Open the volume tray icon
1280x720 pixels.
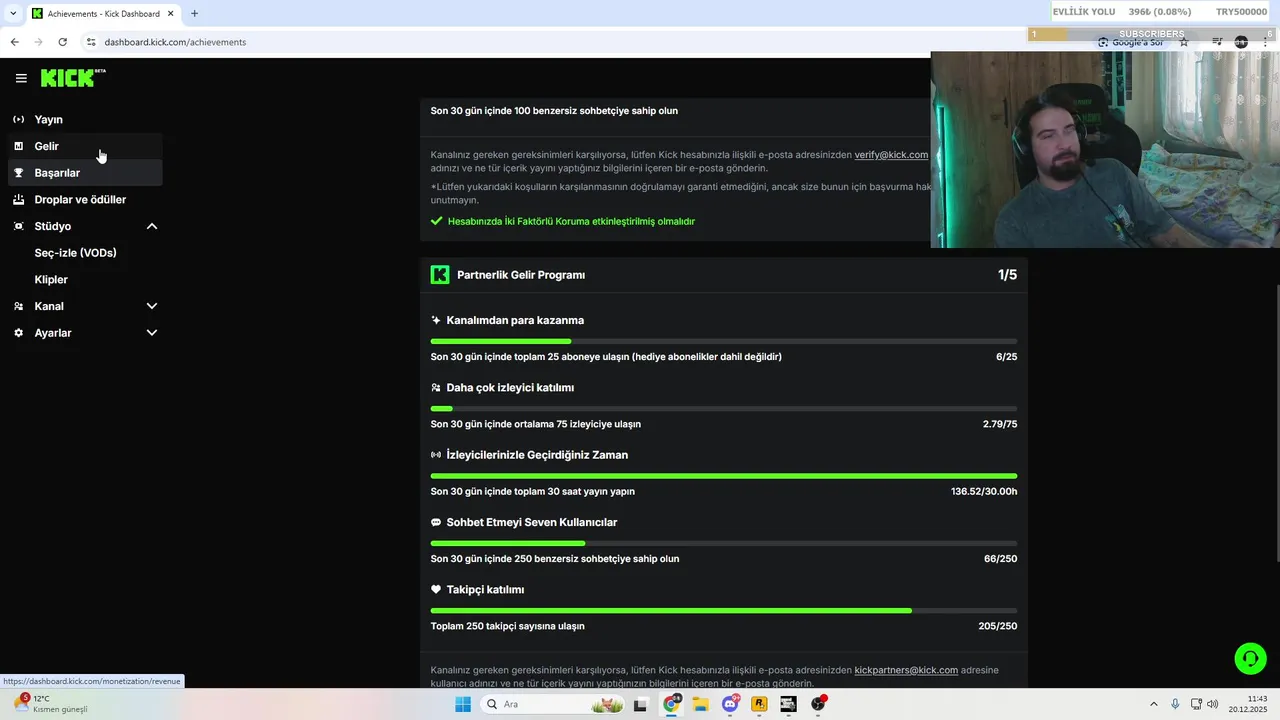(1212, 704)
